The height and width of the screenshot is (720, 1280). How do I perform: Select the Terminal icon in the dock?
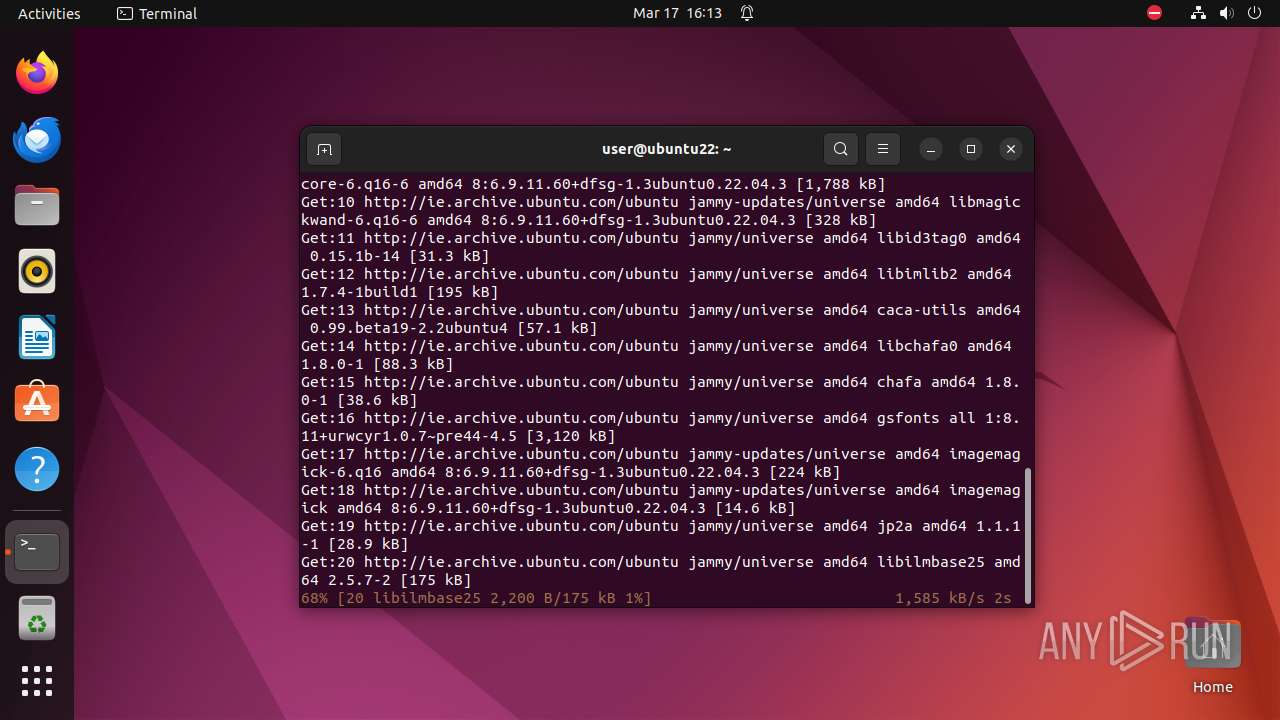coord(37,551)
